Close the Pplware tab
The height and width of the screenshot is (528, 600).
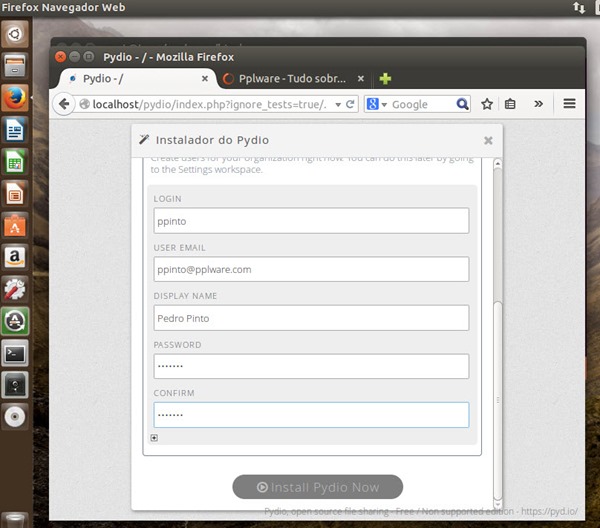click(x=360, y=78)
